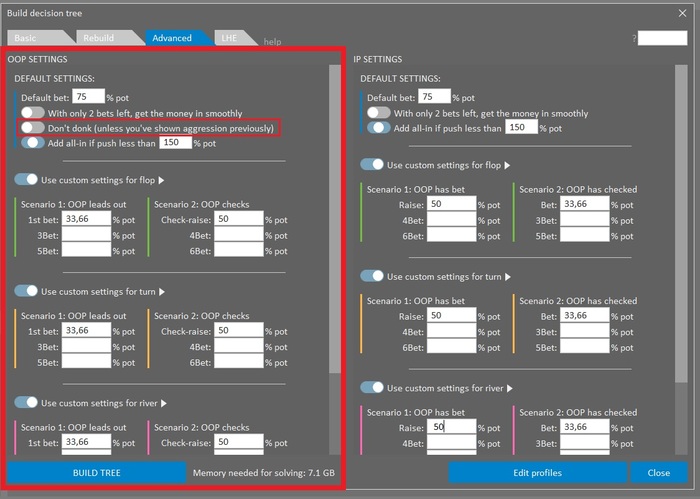
Task: Click IP river Bet field under OOP has checked
Action: (x=584, y=427)
